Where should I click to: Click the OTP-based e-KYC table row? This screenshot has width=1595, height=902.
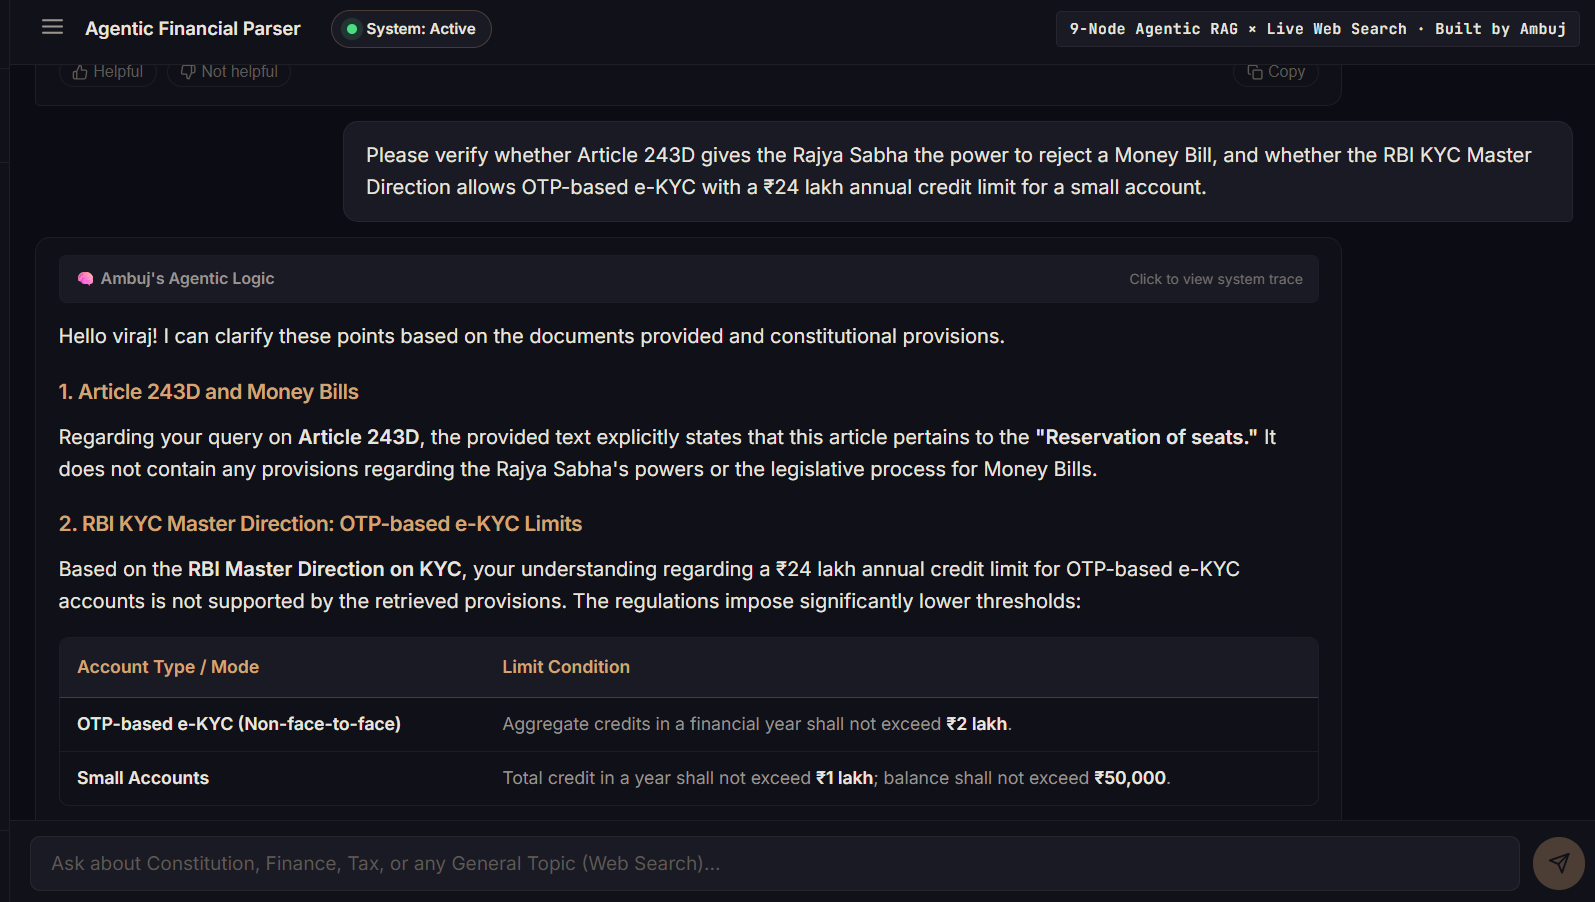(x=688, y=724)
